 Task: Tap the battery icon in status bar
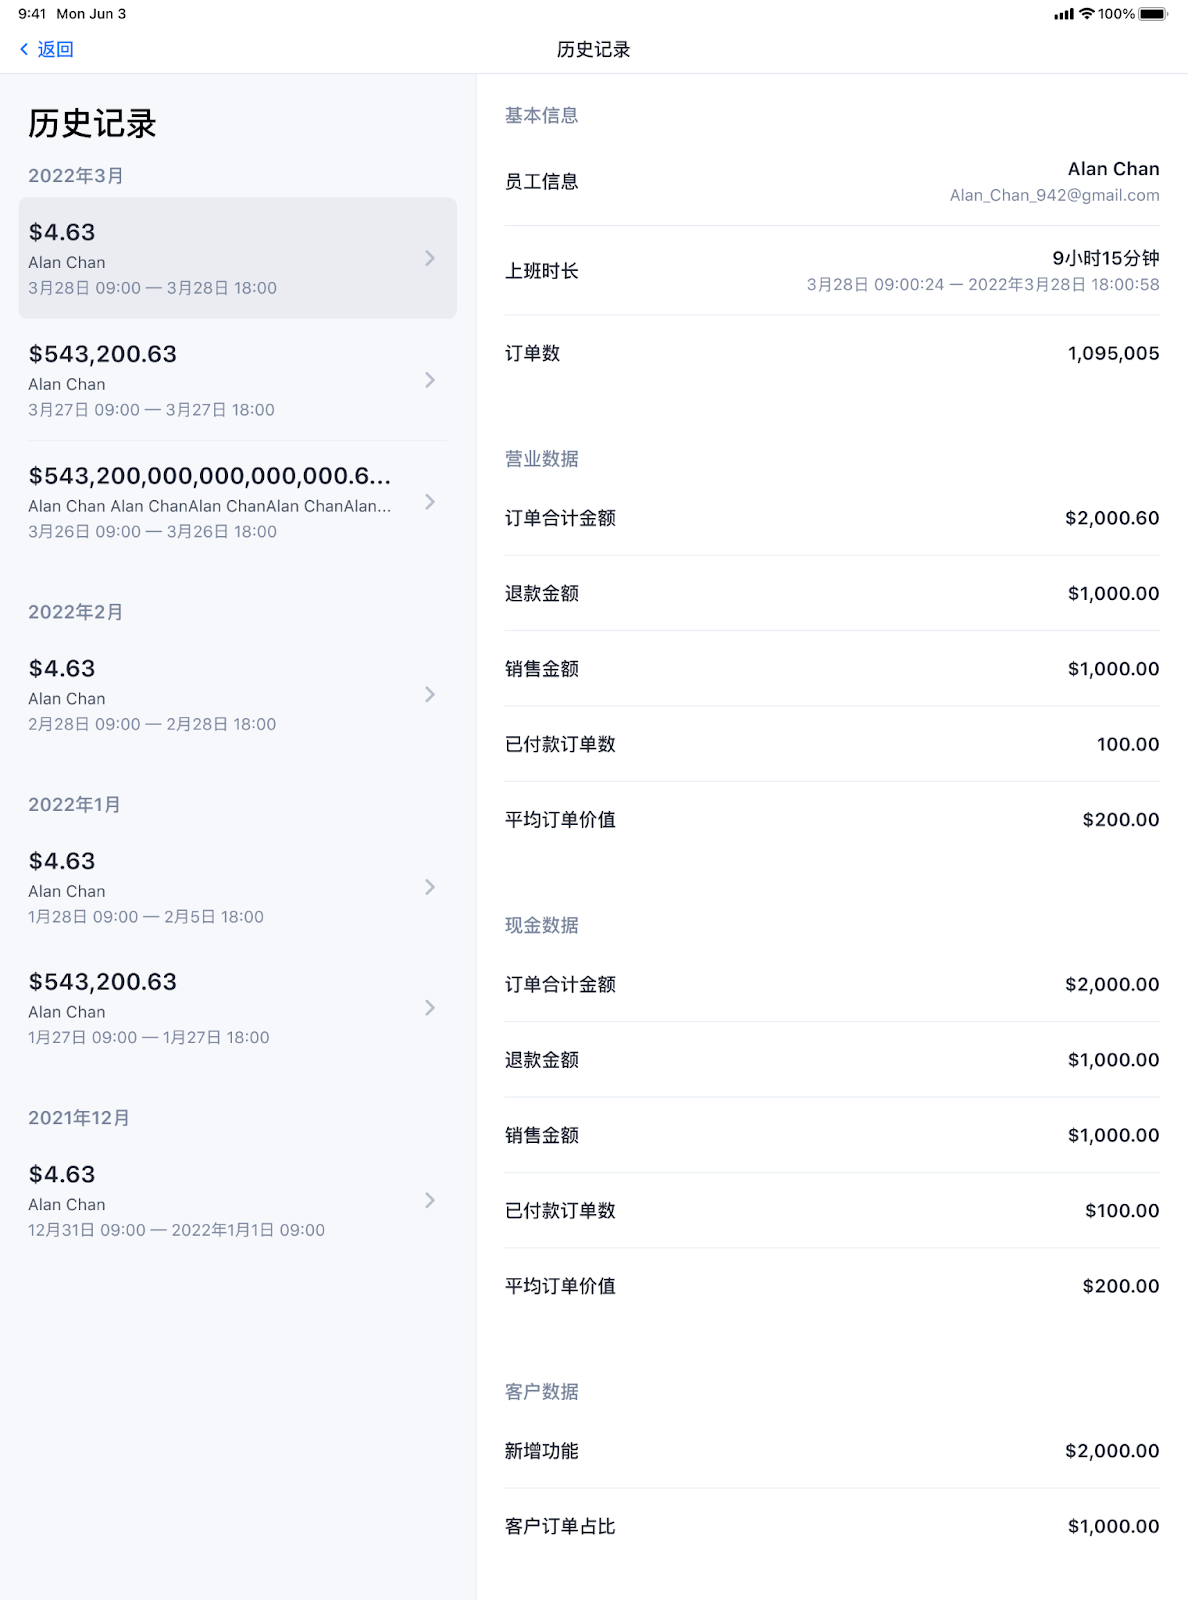(x=1153, y=14)
